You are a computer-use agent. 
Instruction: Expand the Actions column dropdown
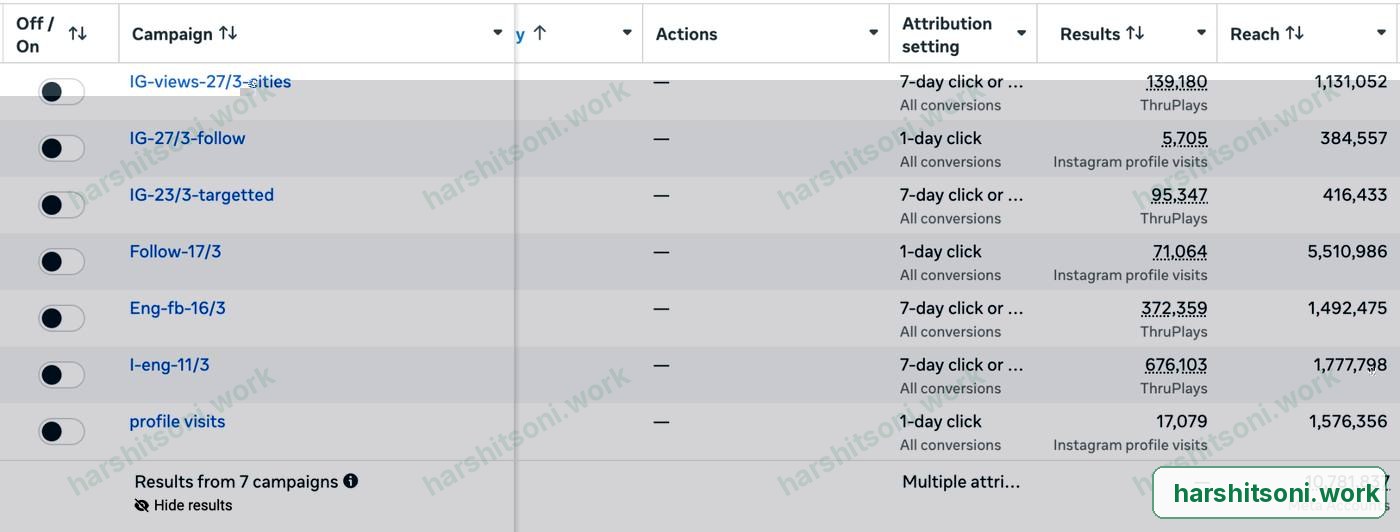tap(874, 33)
